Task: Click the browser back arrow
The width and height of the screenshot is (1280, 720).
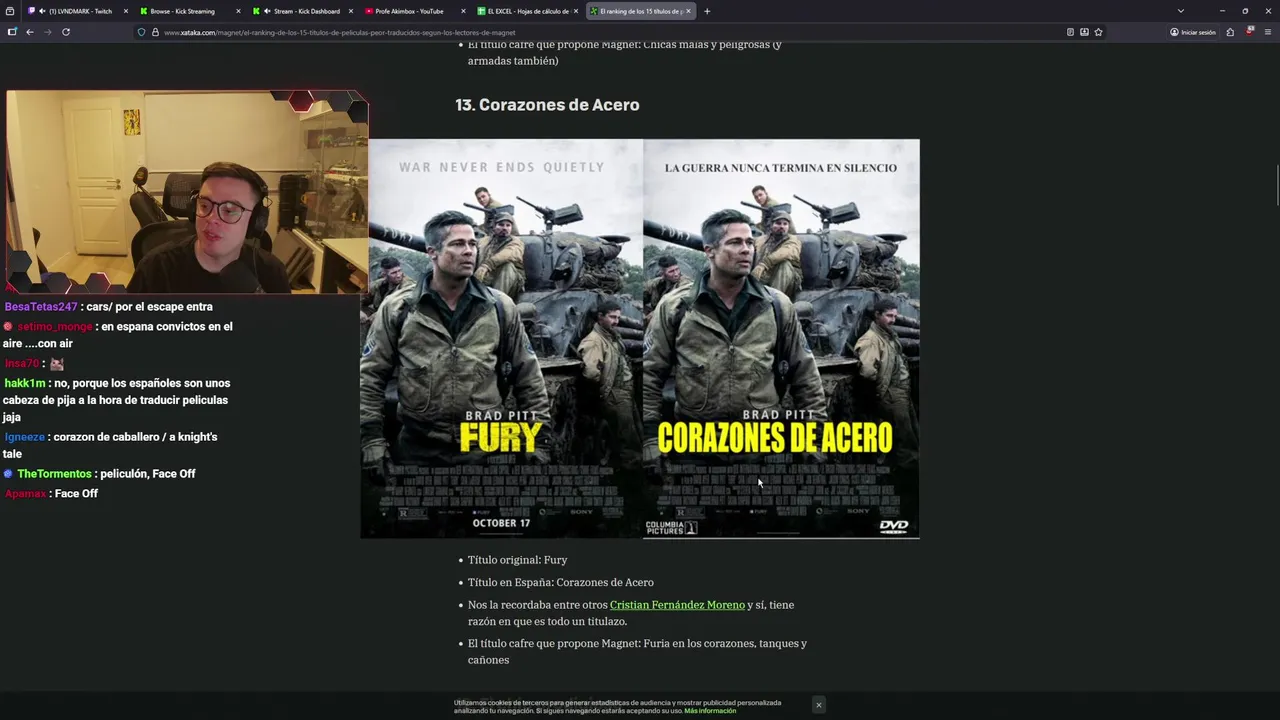Action: tap(30, 32)
